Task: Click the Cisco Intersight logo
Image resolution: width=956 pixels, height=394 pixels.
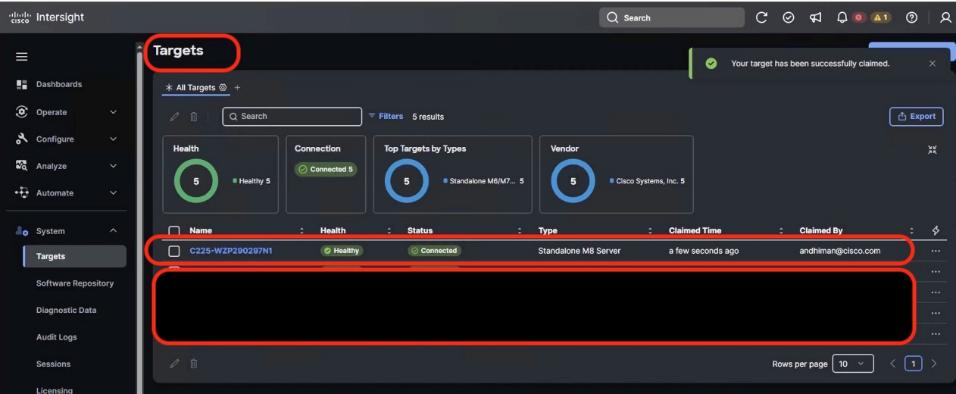Action: pyautogui.click(x=47, y=17)
